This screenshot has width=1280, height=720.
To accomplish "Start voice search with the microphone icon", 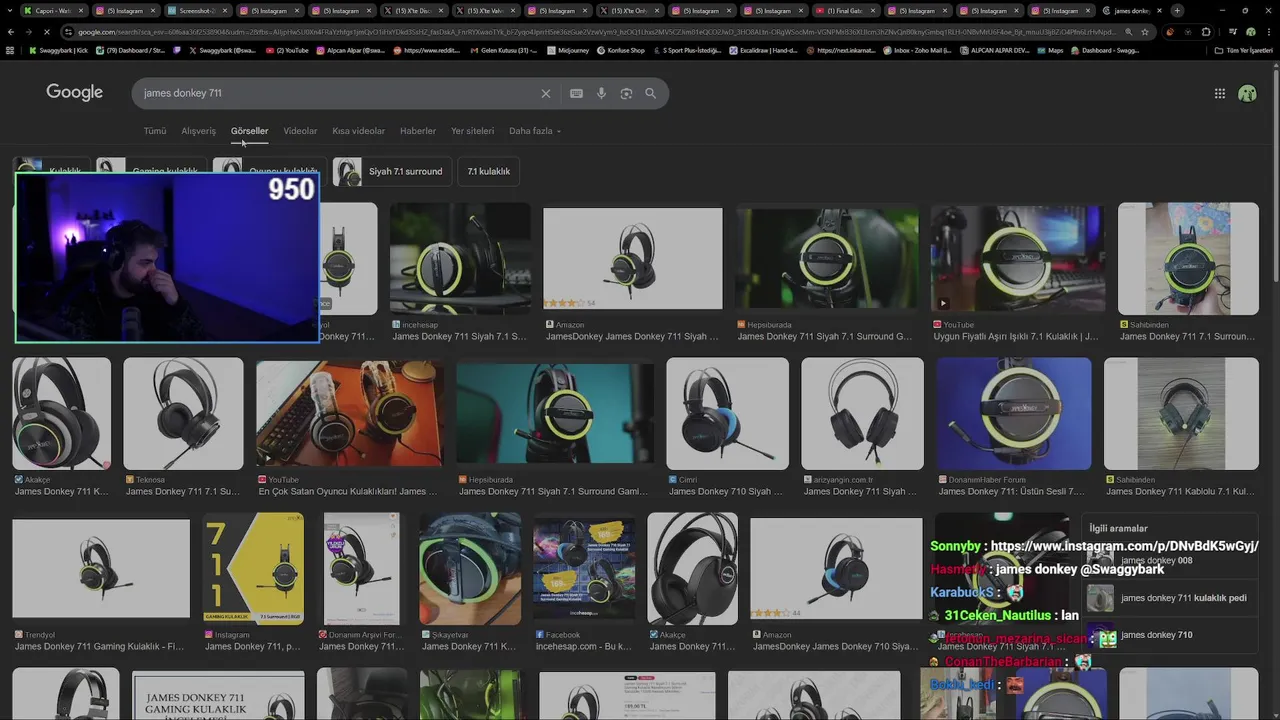I will pos(601,93).
